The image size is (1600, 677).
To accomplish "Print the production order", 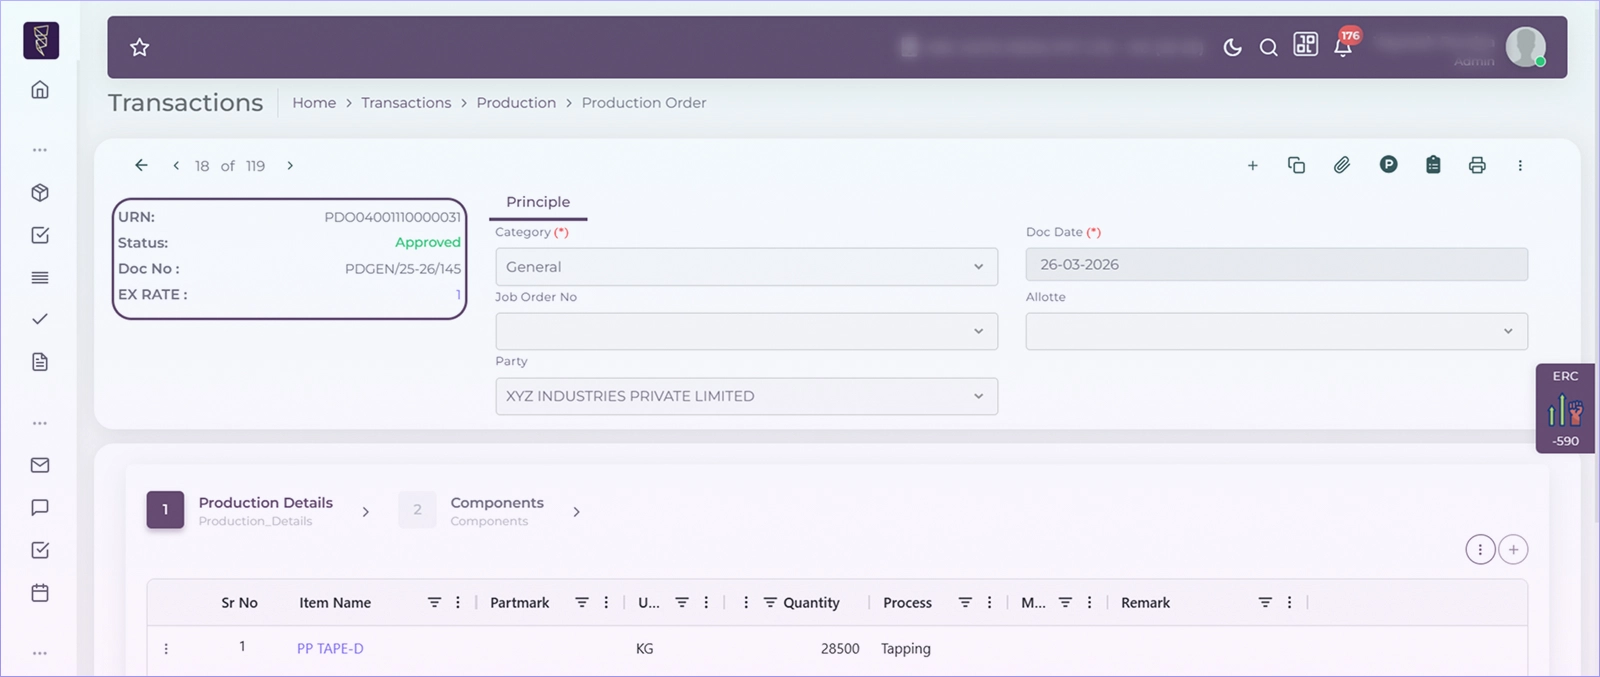I will (1477, 166).
